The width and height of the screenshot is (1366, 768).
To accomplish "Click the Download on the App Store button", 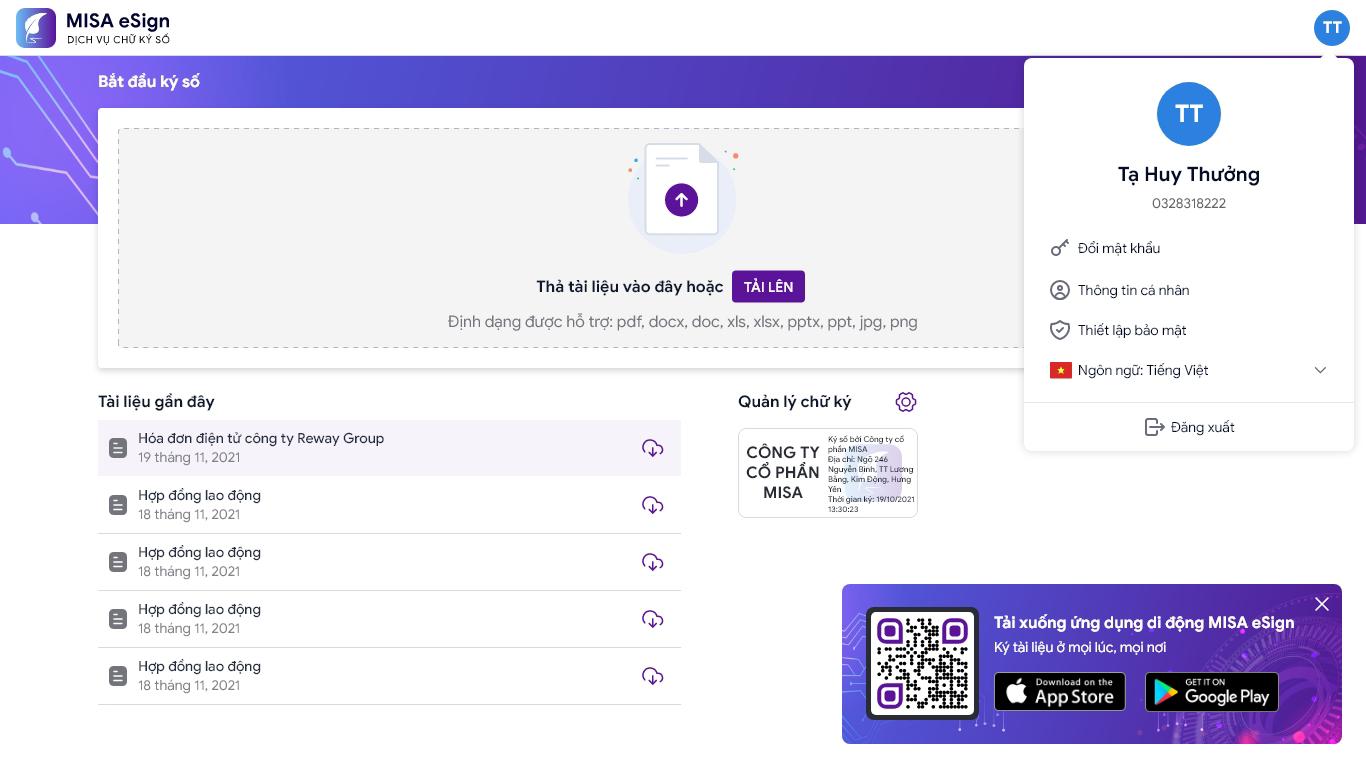I will [x=1059, y=692].
